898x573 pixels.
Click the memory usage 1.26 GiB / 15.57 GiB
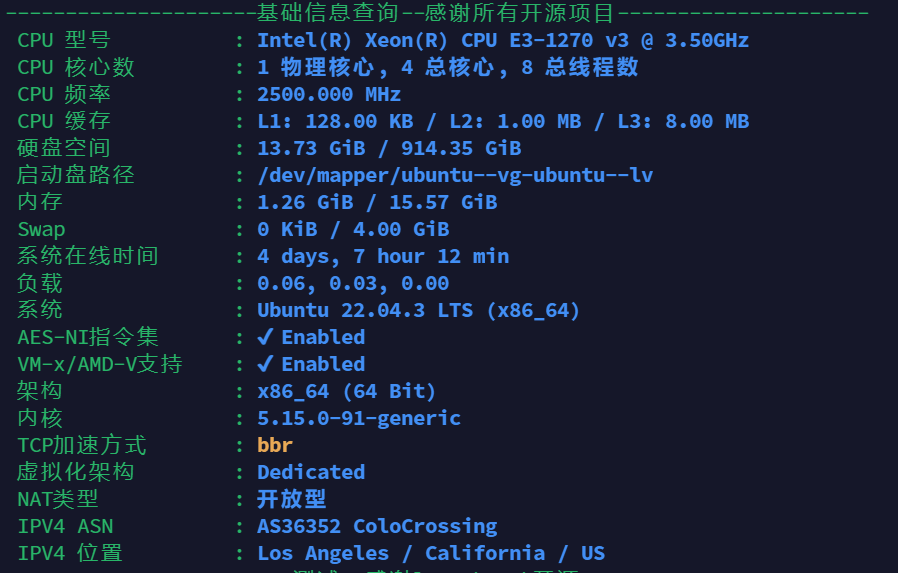377,202
